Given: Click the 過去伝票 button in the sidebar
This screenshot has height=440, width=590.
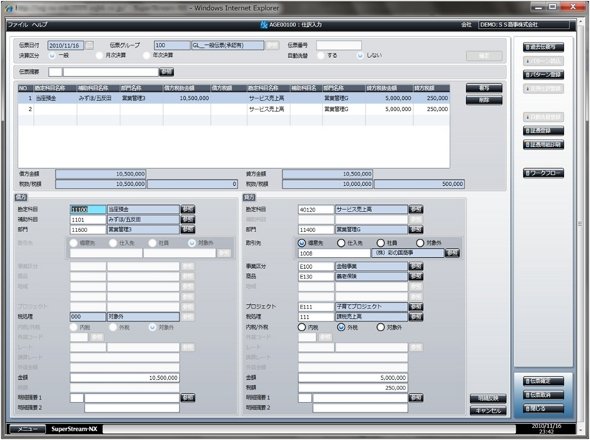Looking at the screenshot, I should [x=543, y=47].
